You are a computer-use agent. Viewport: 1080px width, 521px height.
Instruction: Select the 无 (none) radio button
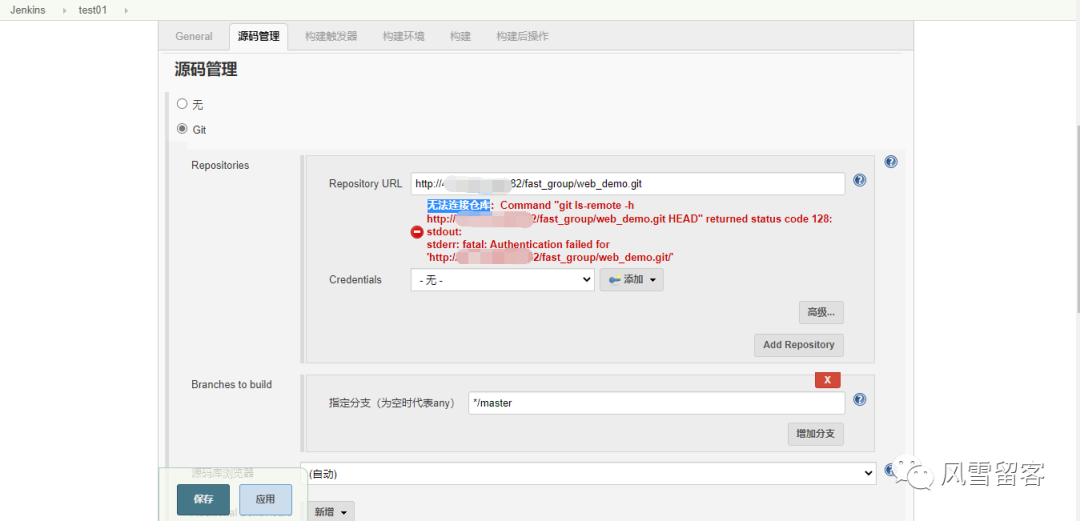point(182,104)
